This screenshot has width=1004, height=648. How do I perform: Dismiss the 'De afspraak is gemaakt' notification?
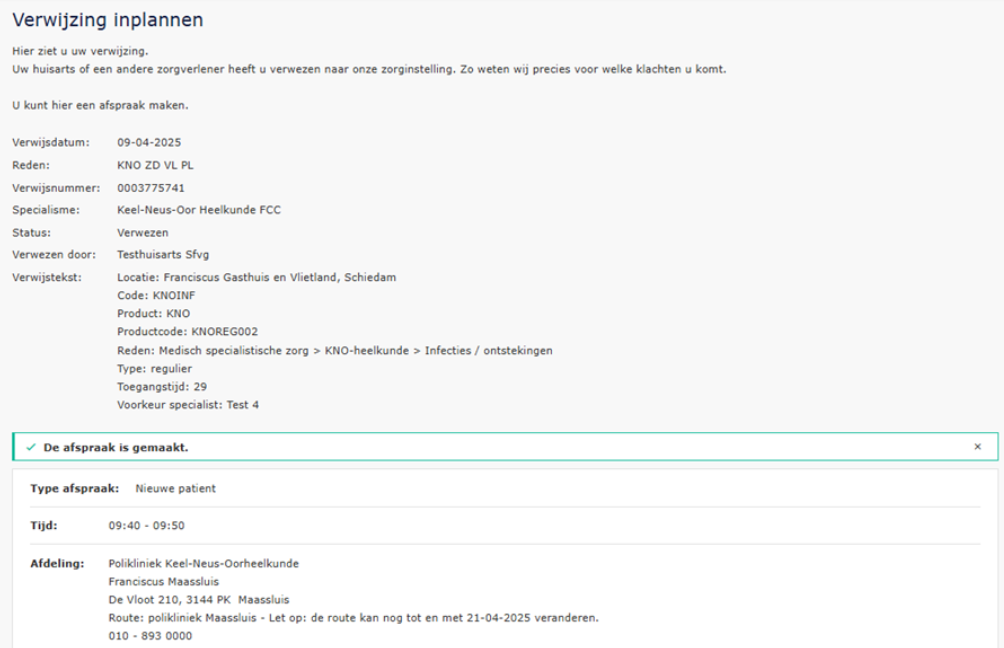tap(977, 447)
